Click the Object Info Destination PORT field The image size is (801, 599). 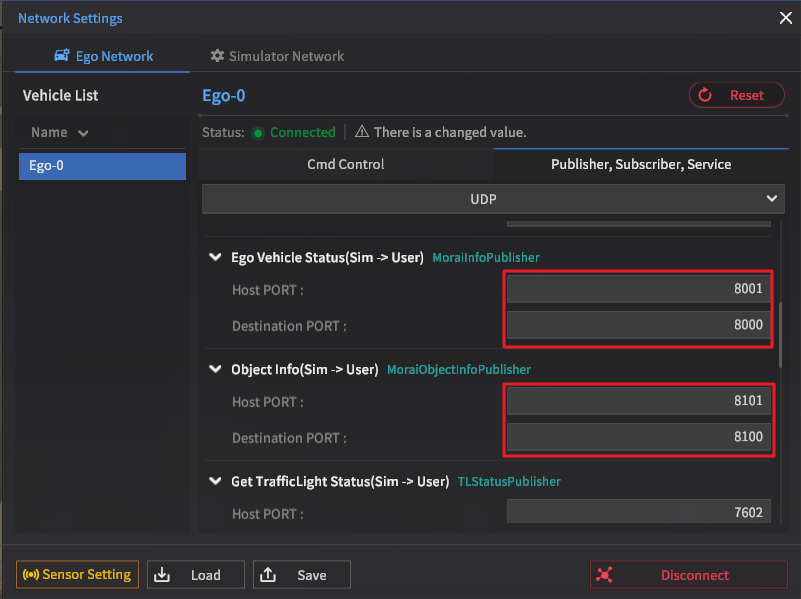(x=638, y=437)
